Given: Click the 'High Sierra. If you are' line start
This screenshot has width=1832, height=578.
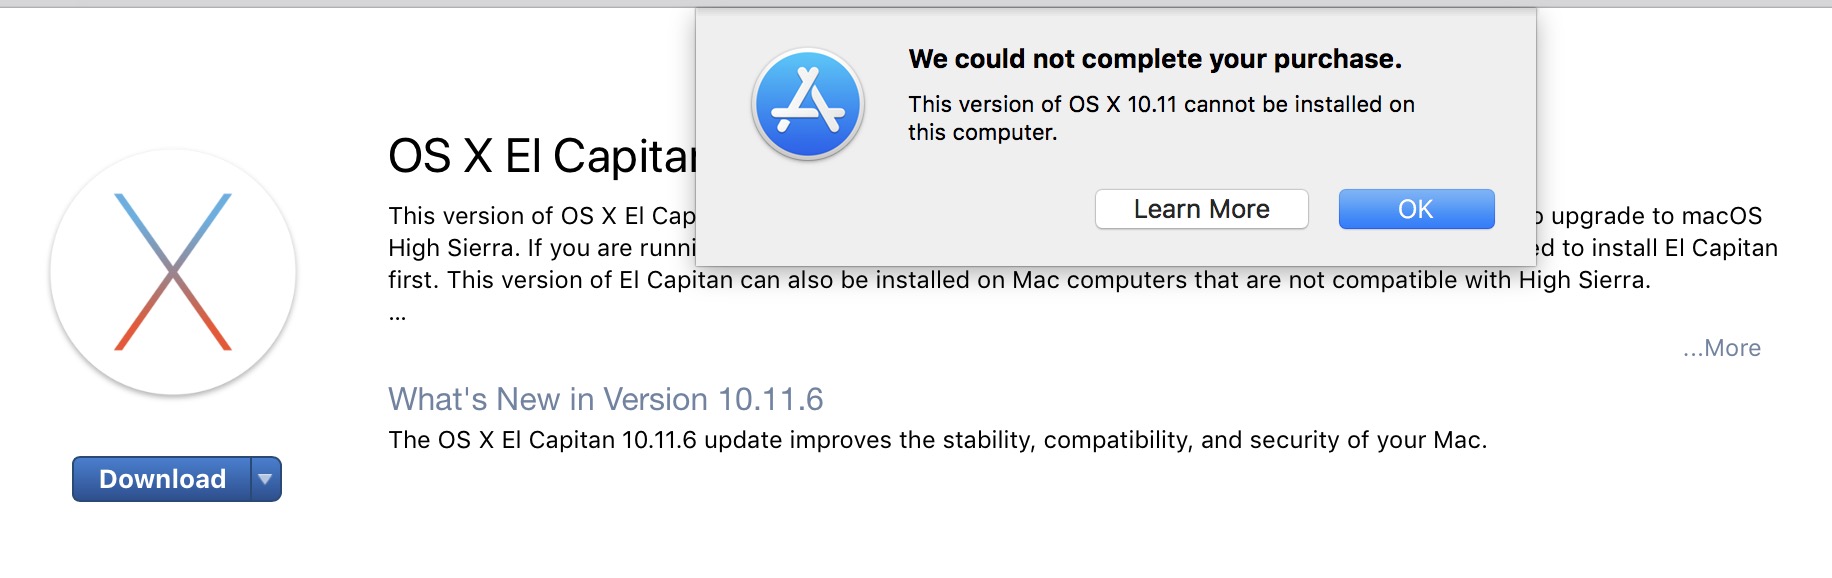Looking at the screenshot, I should [x=540, y=248].
